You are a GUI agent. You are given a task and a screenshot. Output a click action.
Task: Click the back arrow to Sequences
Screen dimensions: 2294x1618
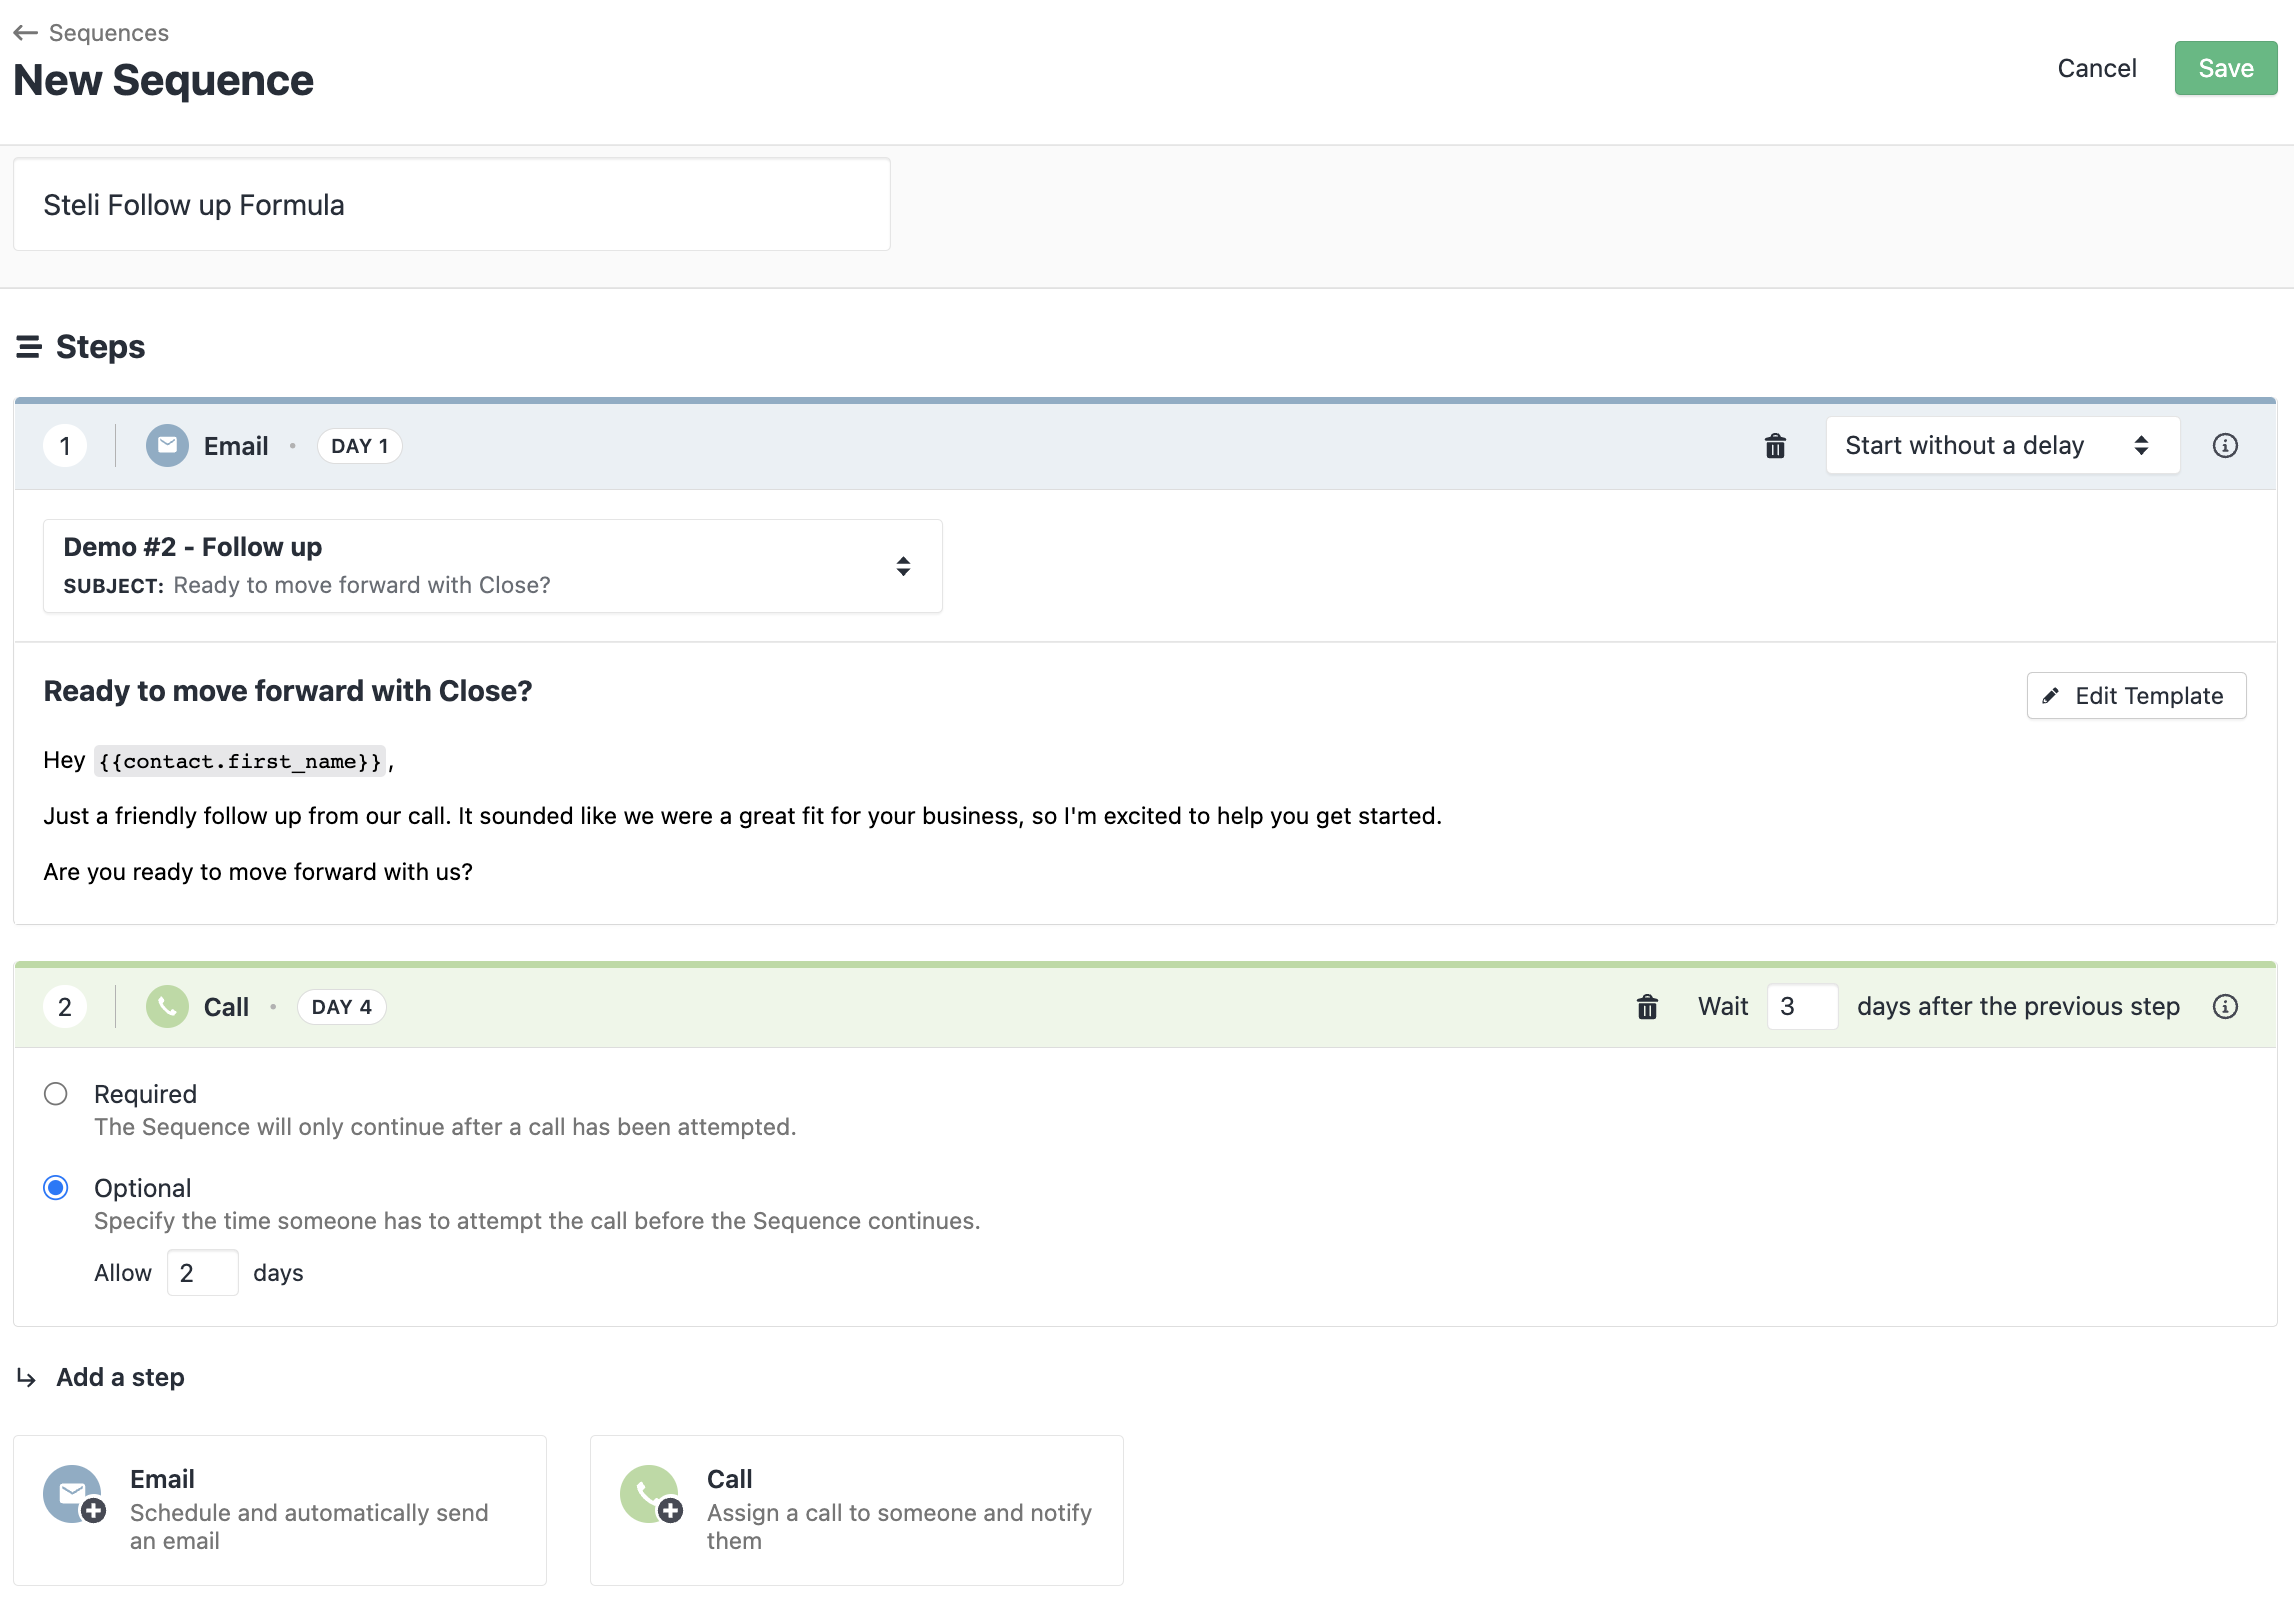pyautogui.click(x=26, y=33)
